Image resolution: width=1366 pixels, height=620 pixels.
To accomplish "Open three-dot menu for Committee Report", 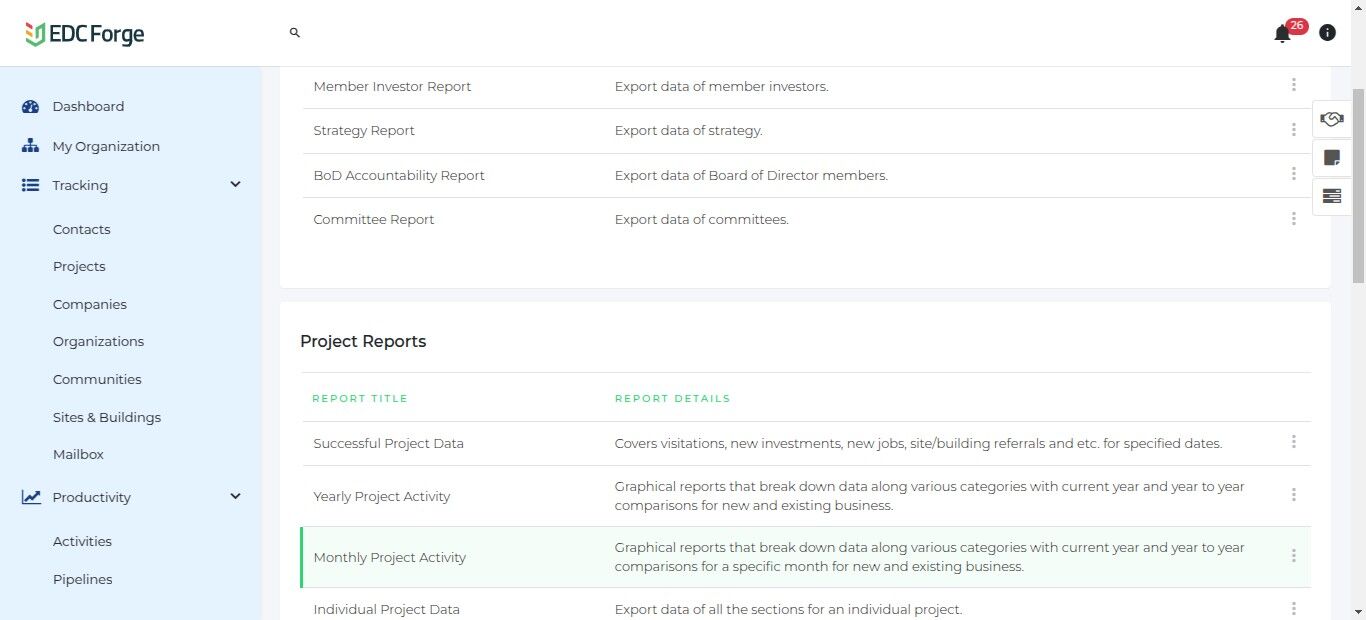I will tap(1293, 219).
